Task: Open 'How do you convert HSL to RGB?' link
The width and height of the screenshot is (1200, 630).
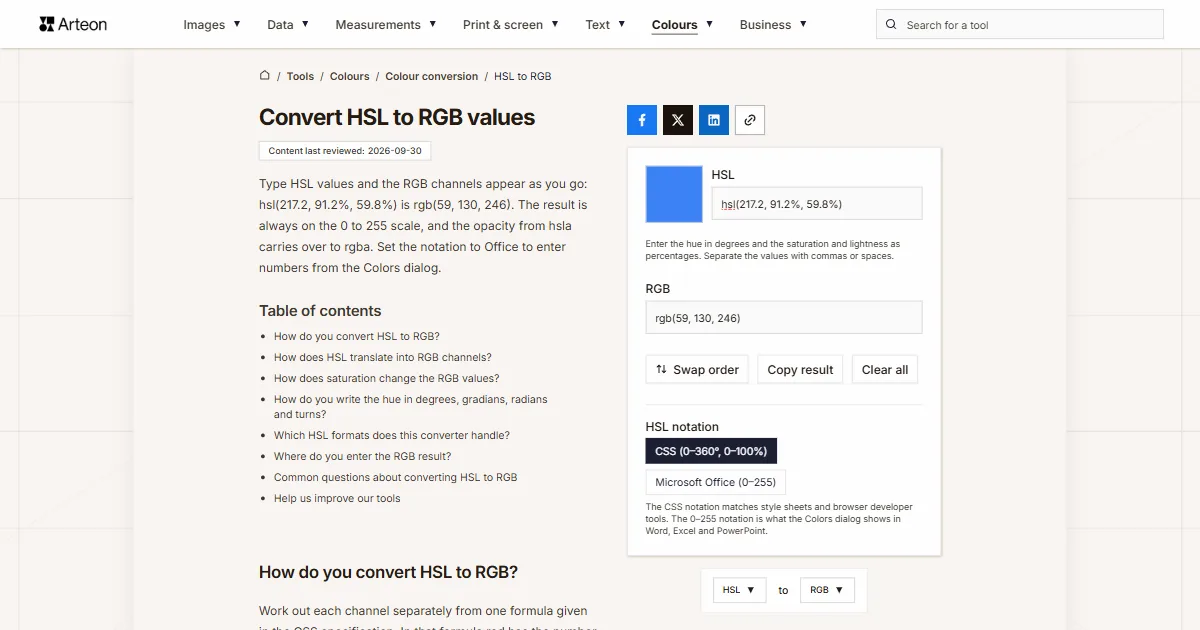Action: 357,336
